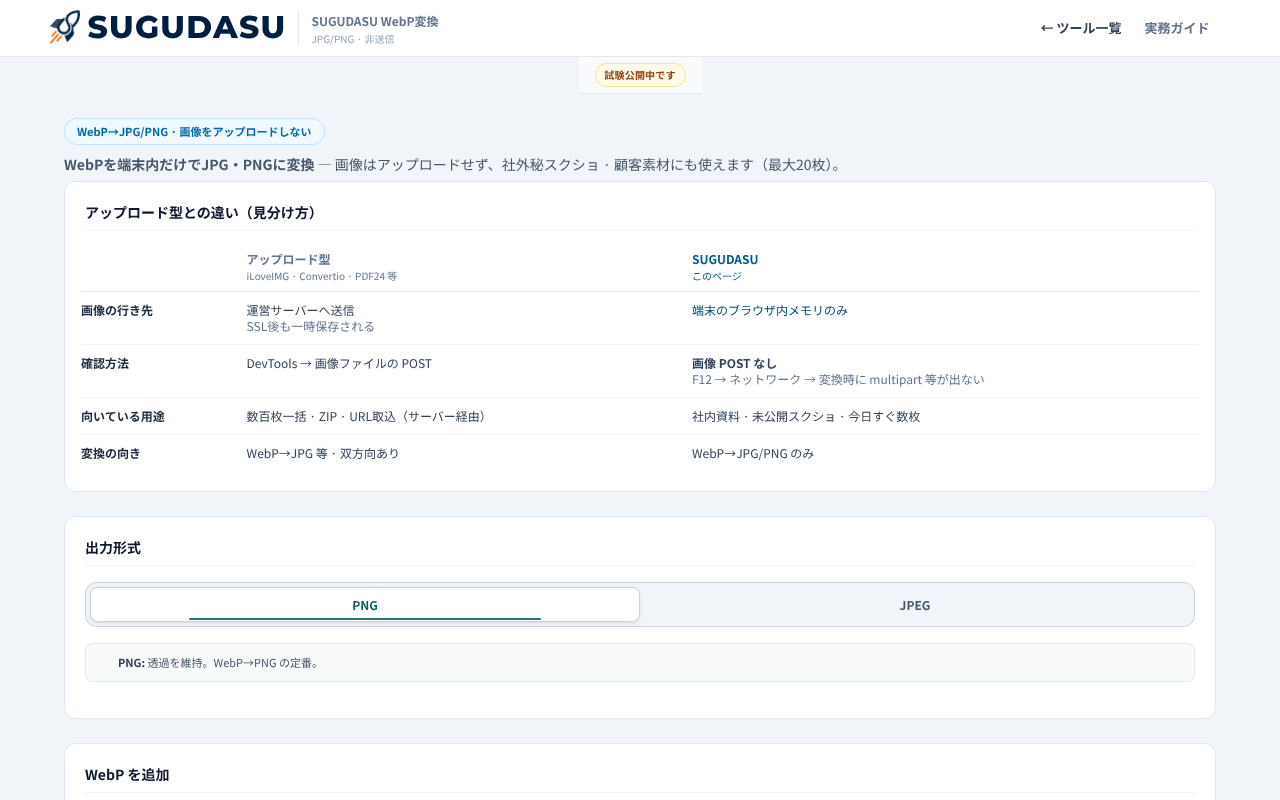
Task: Select PNG output format
Action: [365, 605]
